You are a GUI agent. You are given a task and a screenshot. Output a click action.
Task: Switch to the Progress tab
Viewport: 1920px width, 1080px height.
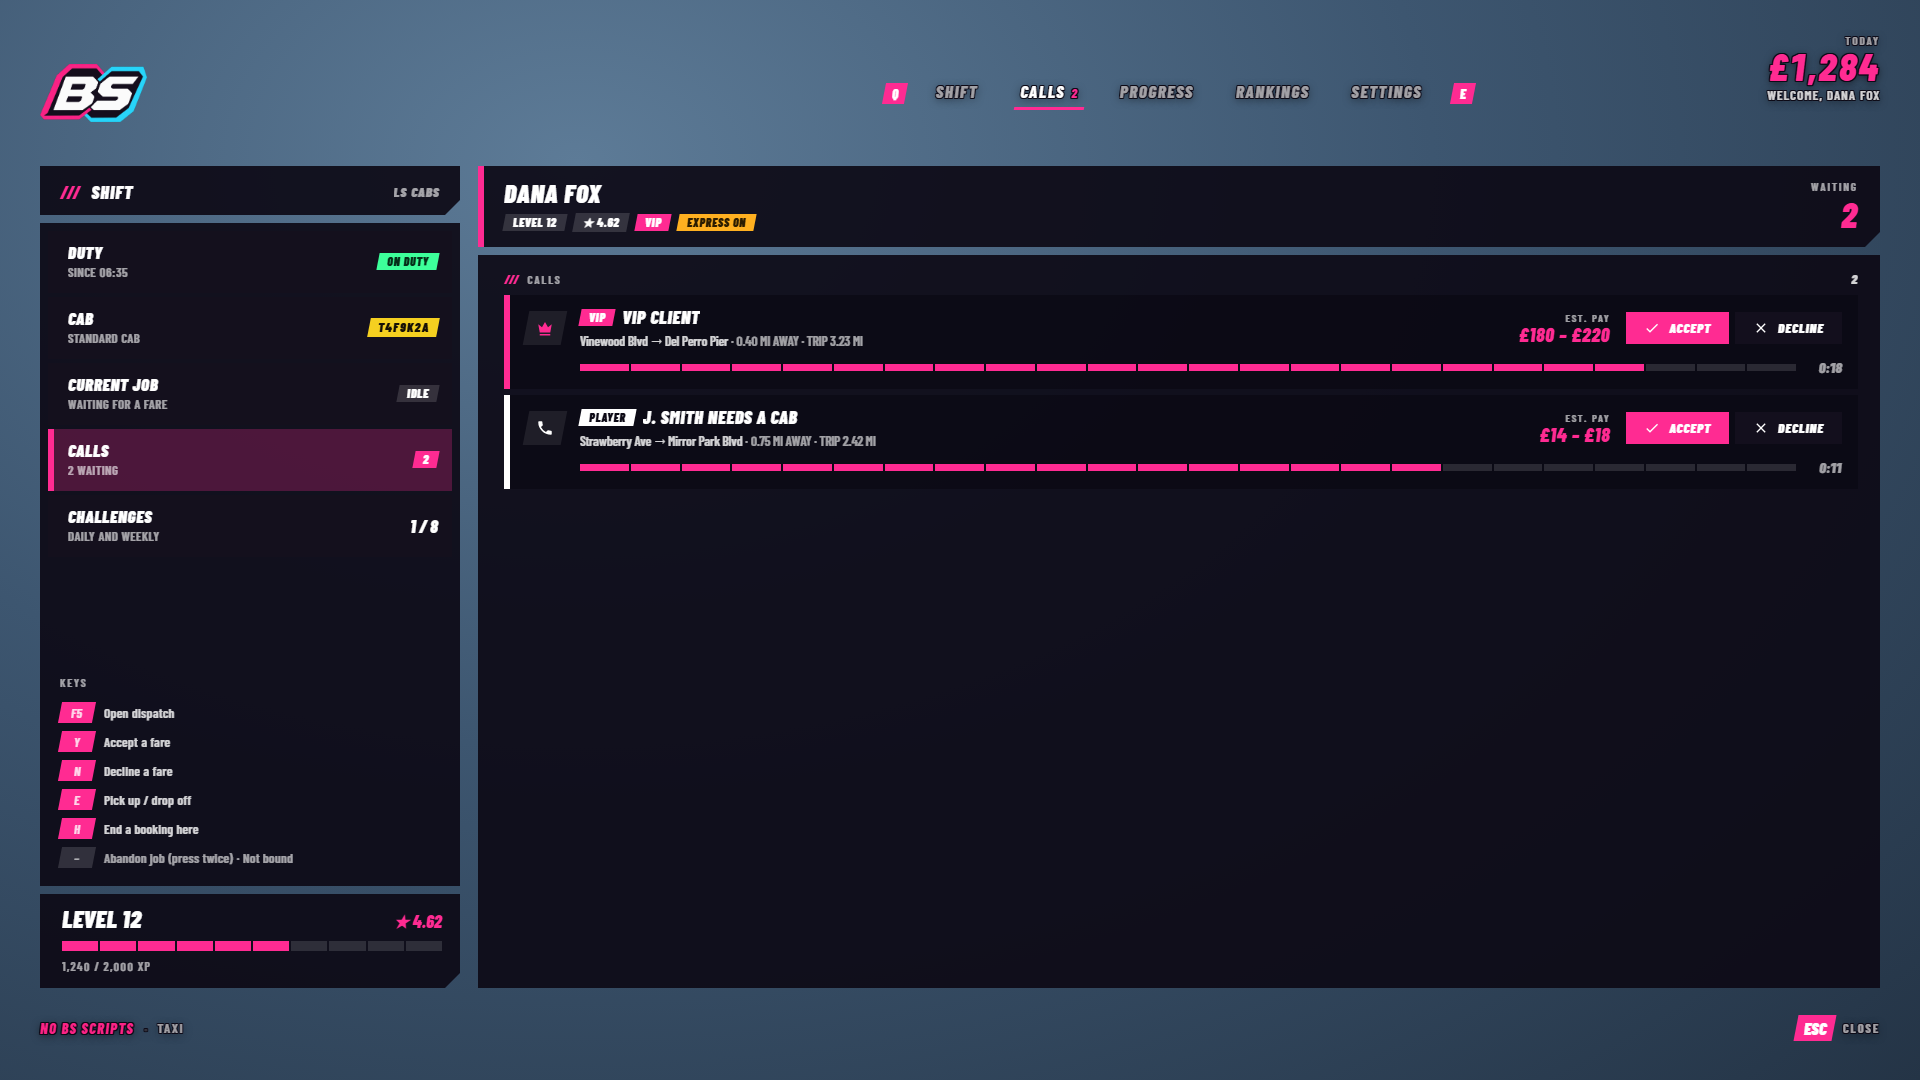click(x=1156, y=93)
